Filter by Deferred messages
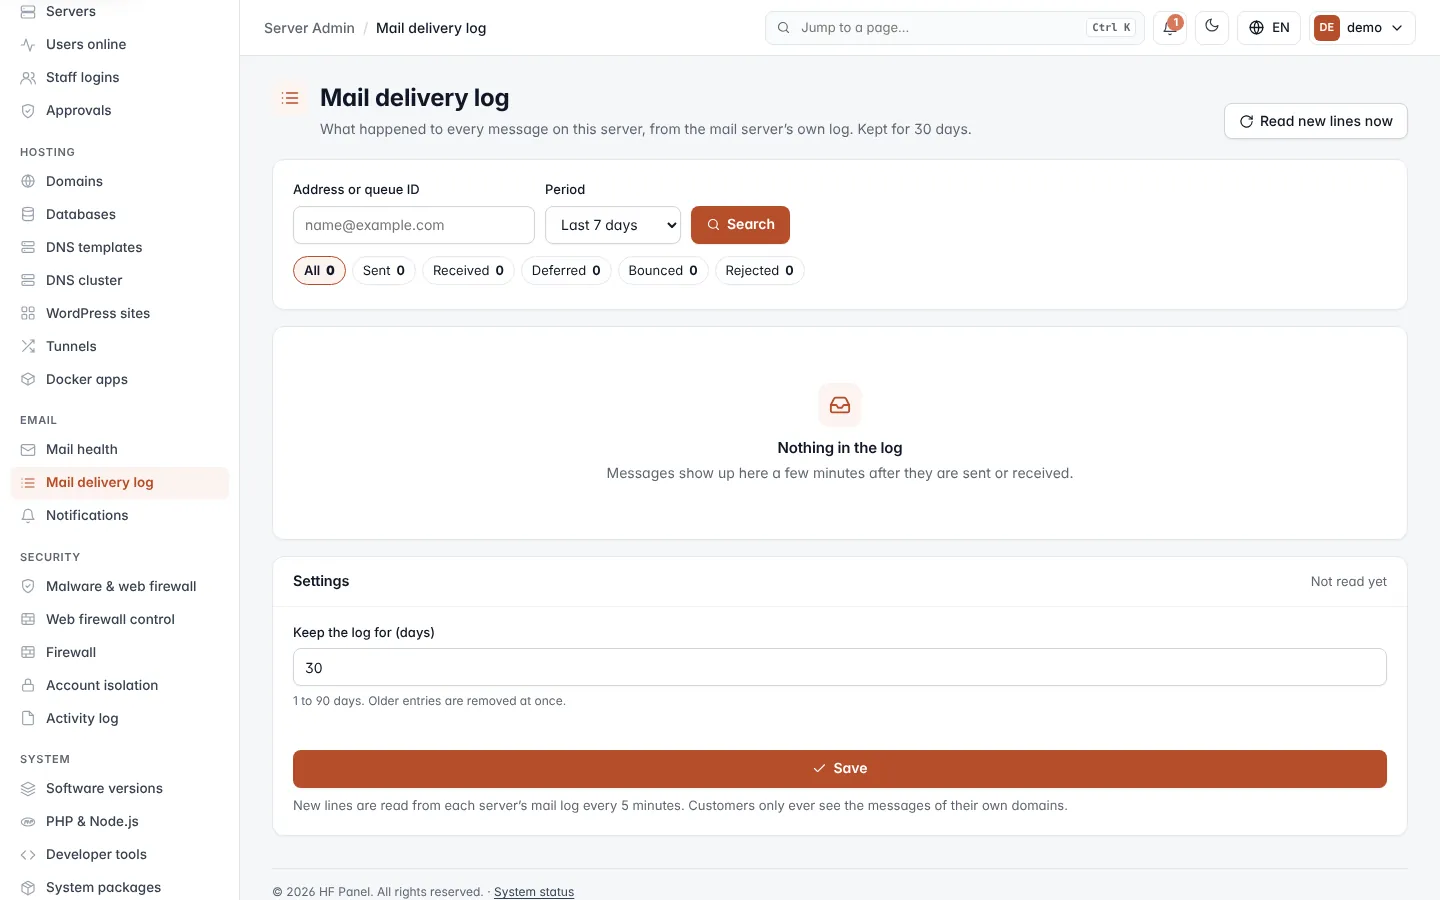The height and width of the screenshot is (900, 1440). [x=566, y=271]
